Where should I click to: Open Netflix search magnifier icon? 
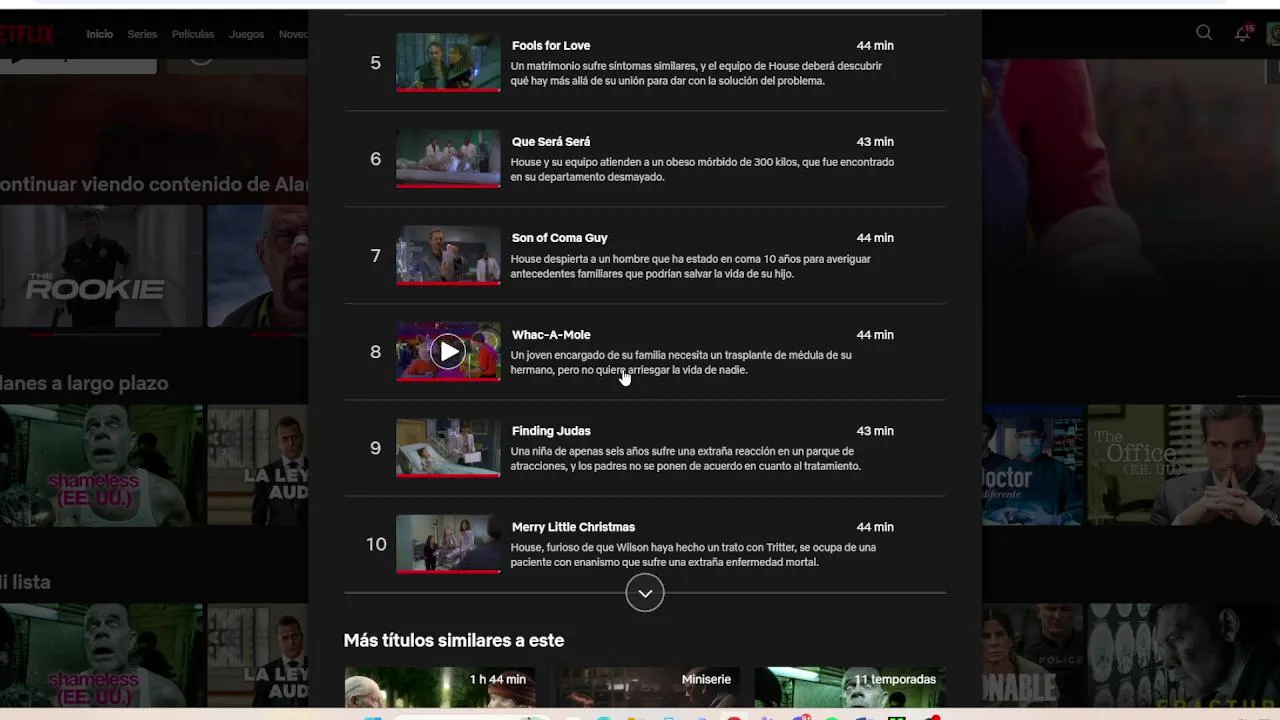pos(1204,33)
